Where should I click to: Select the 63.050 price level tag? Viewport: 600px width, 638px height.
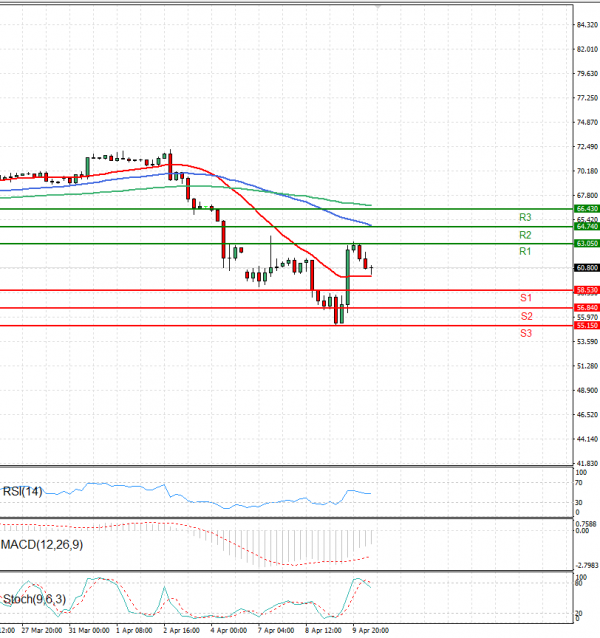(587, 243)
